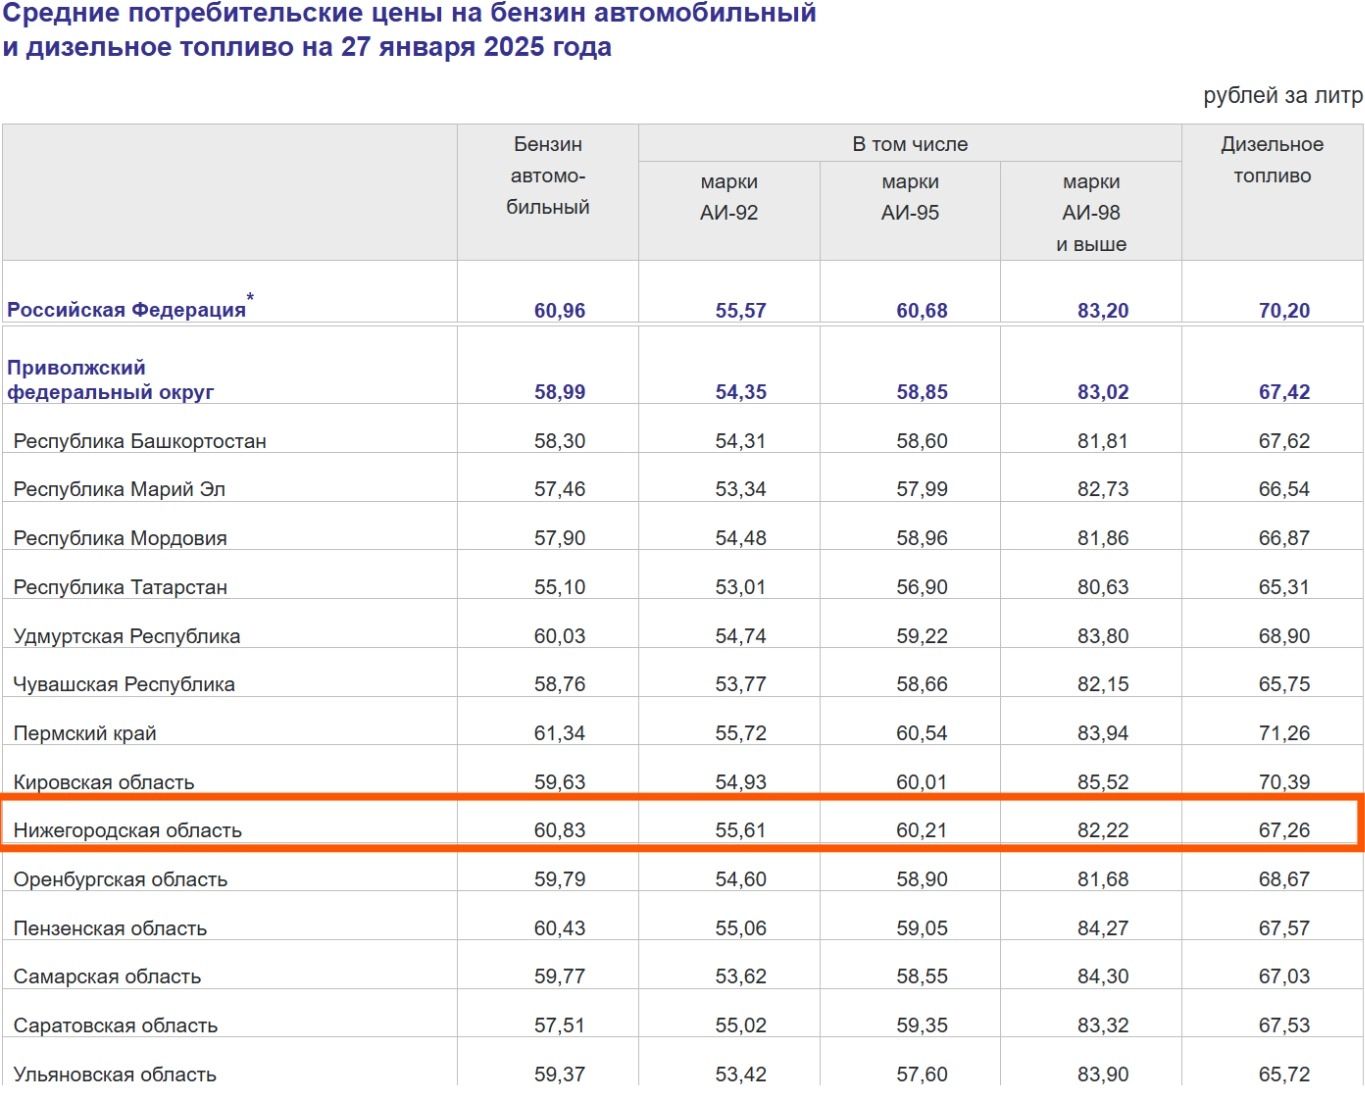Select the "марки АИ-95" column header
The width and height of the screenshot is (1365, 1108).
point(910,197)
